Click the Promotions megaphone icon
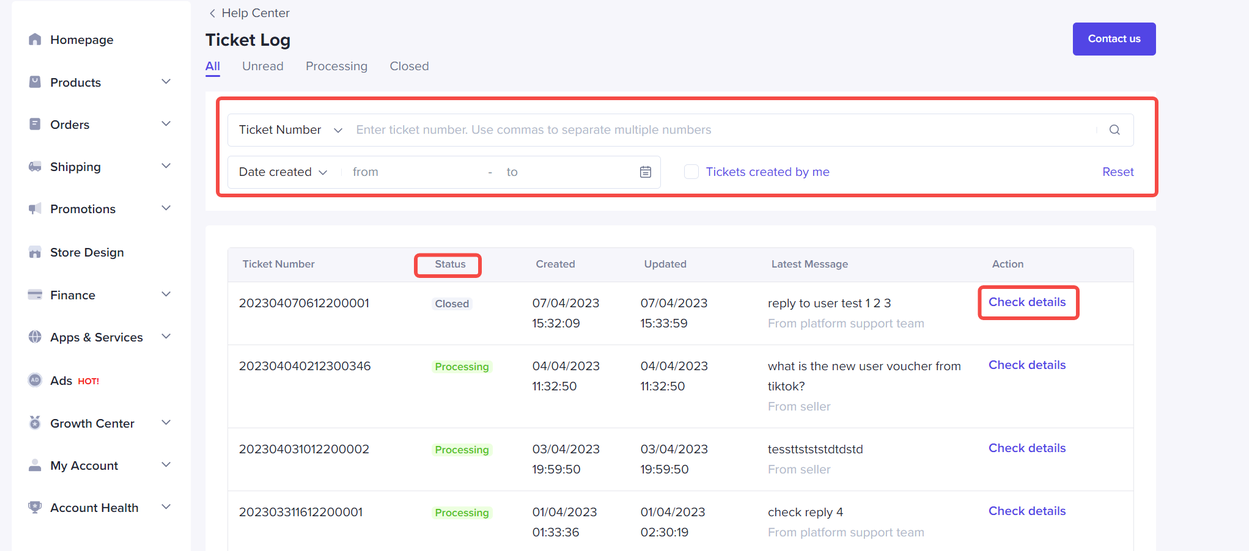Screen dimensions: 1249x551 pos(35,209)
